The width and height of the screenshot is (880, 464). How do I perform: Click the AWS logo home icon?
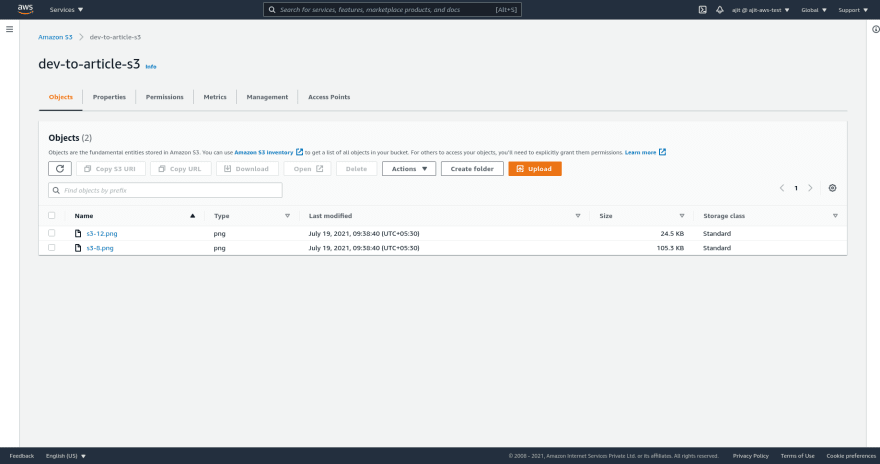click(25, 9)
